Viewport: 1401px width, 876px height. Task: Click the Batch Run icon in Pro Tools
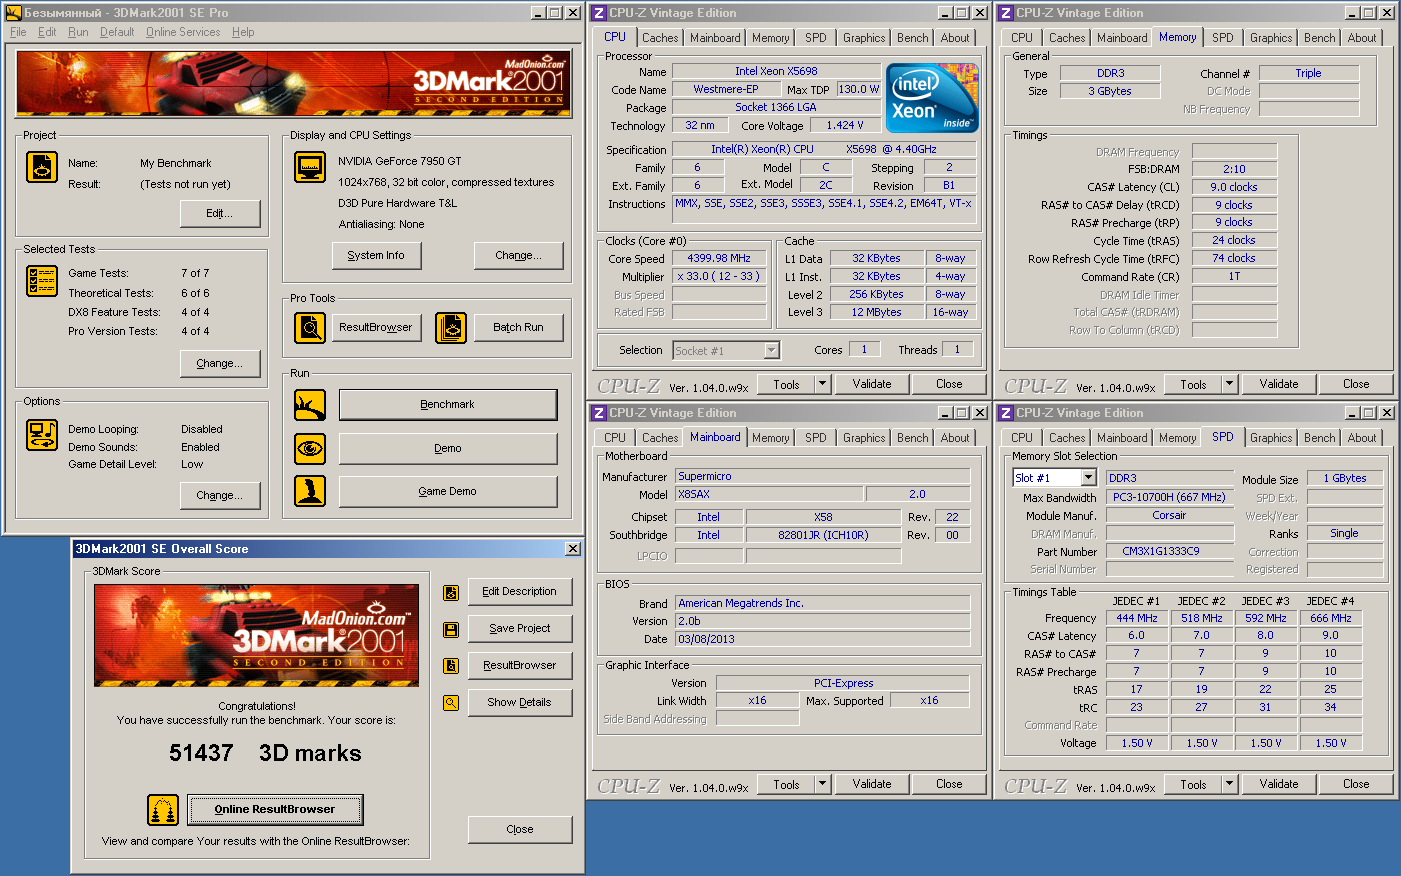451,327
